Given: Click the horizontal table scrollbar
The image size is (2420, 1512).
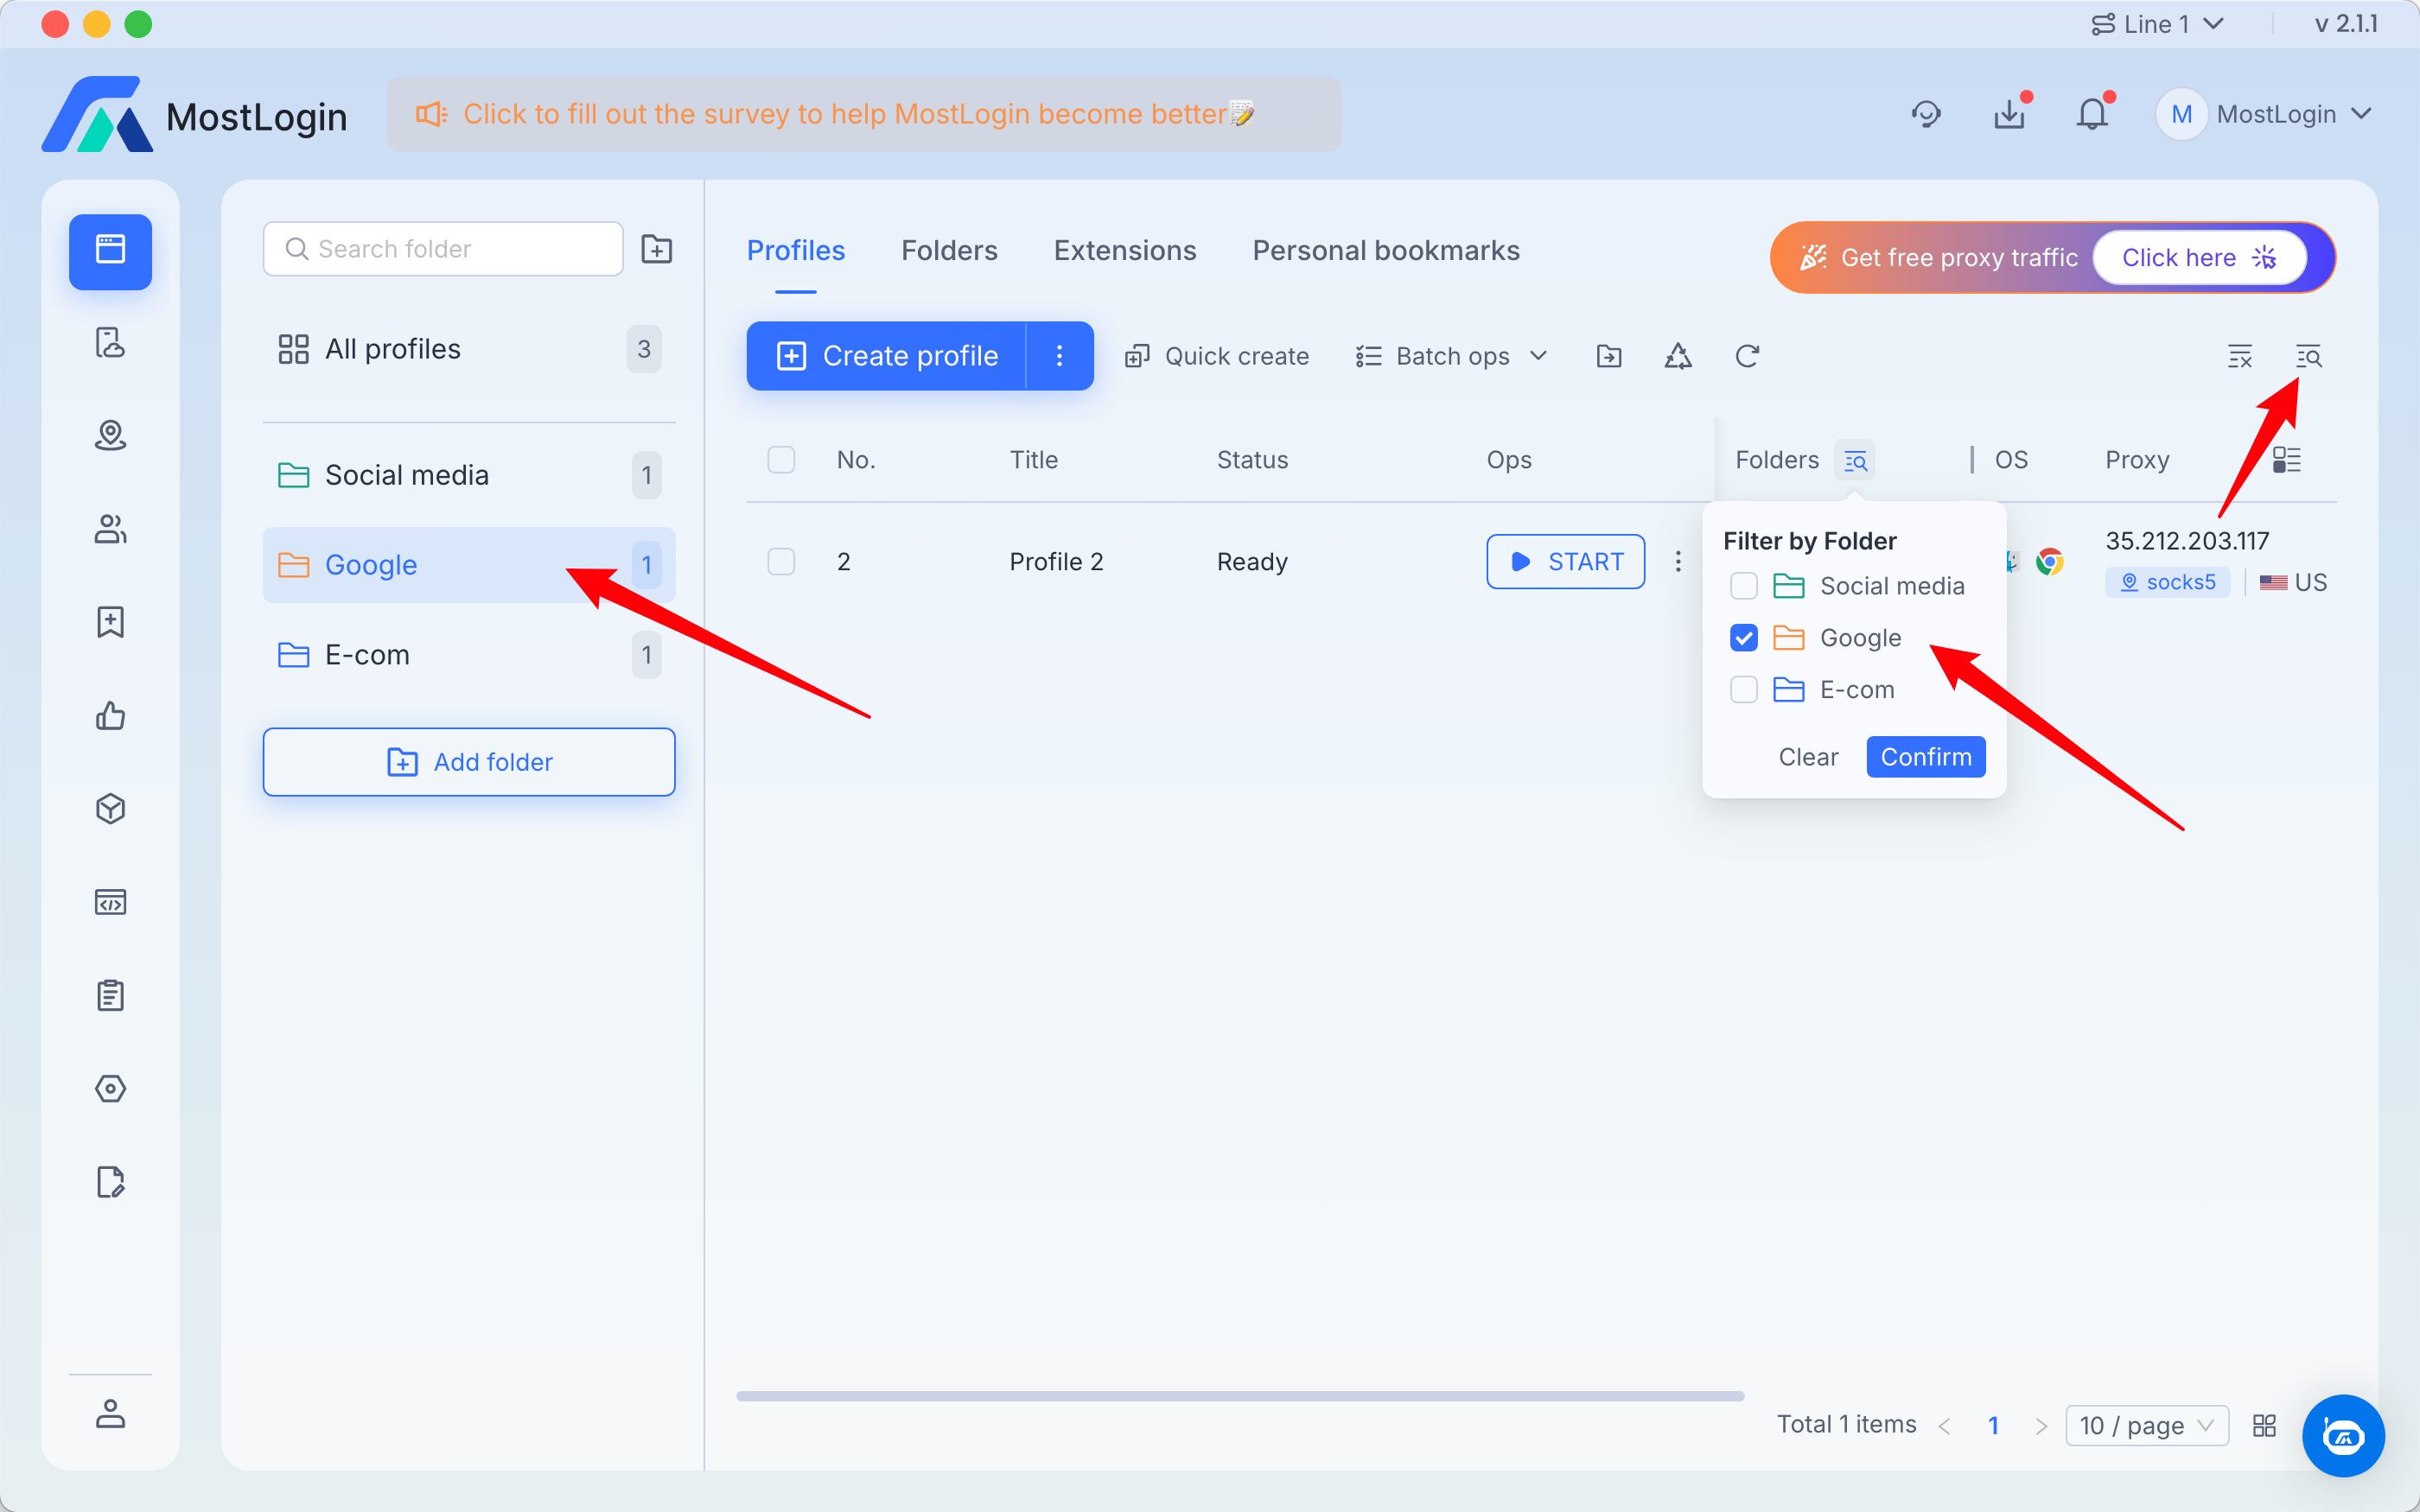Looking at the screenshot, I should 1240,1395.
